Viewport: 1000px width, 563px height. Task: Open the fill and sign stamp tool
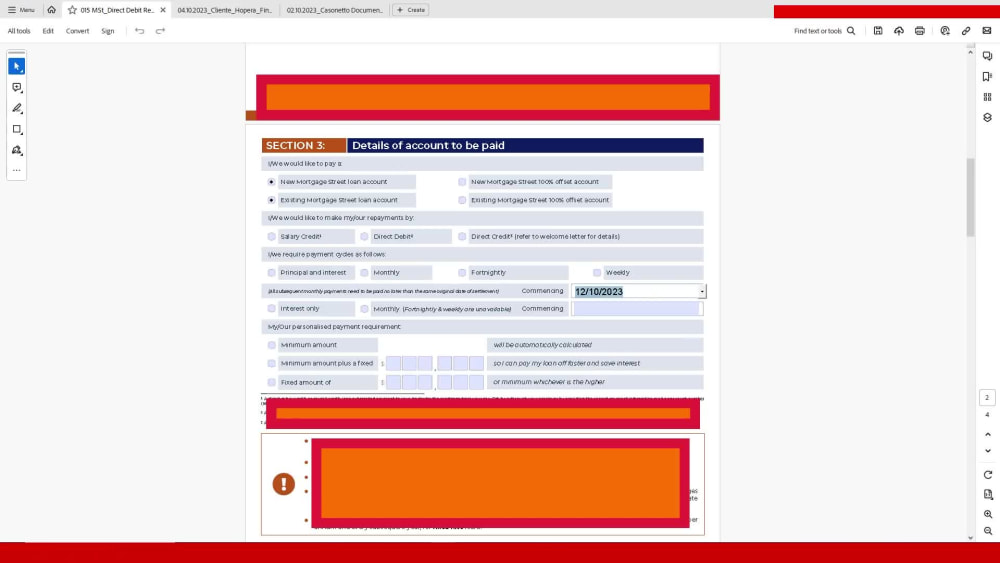pos(17,150)
